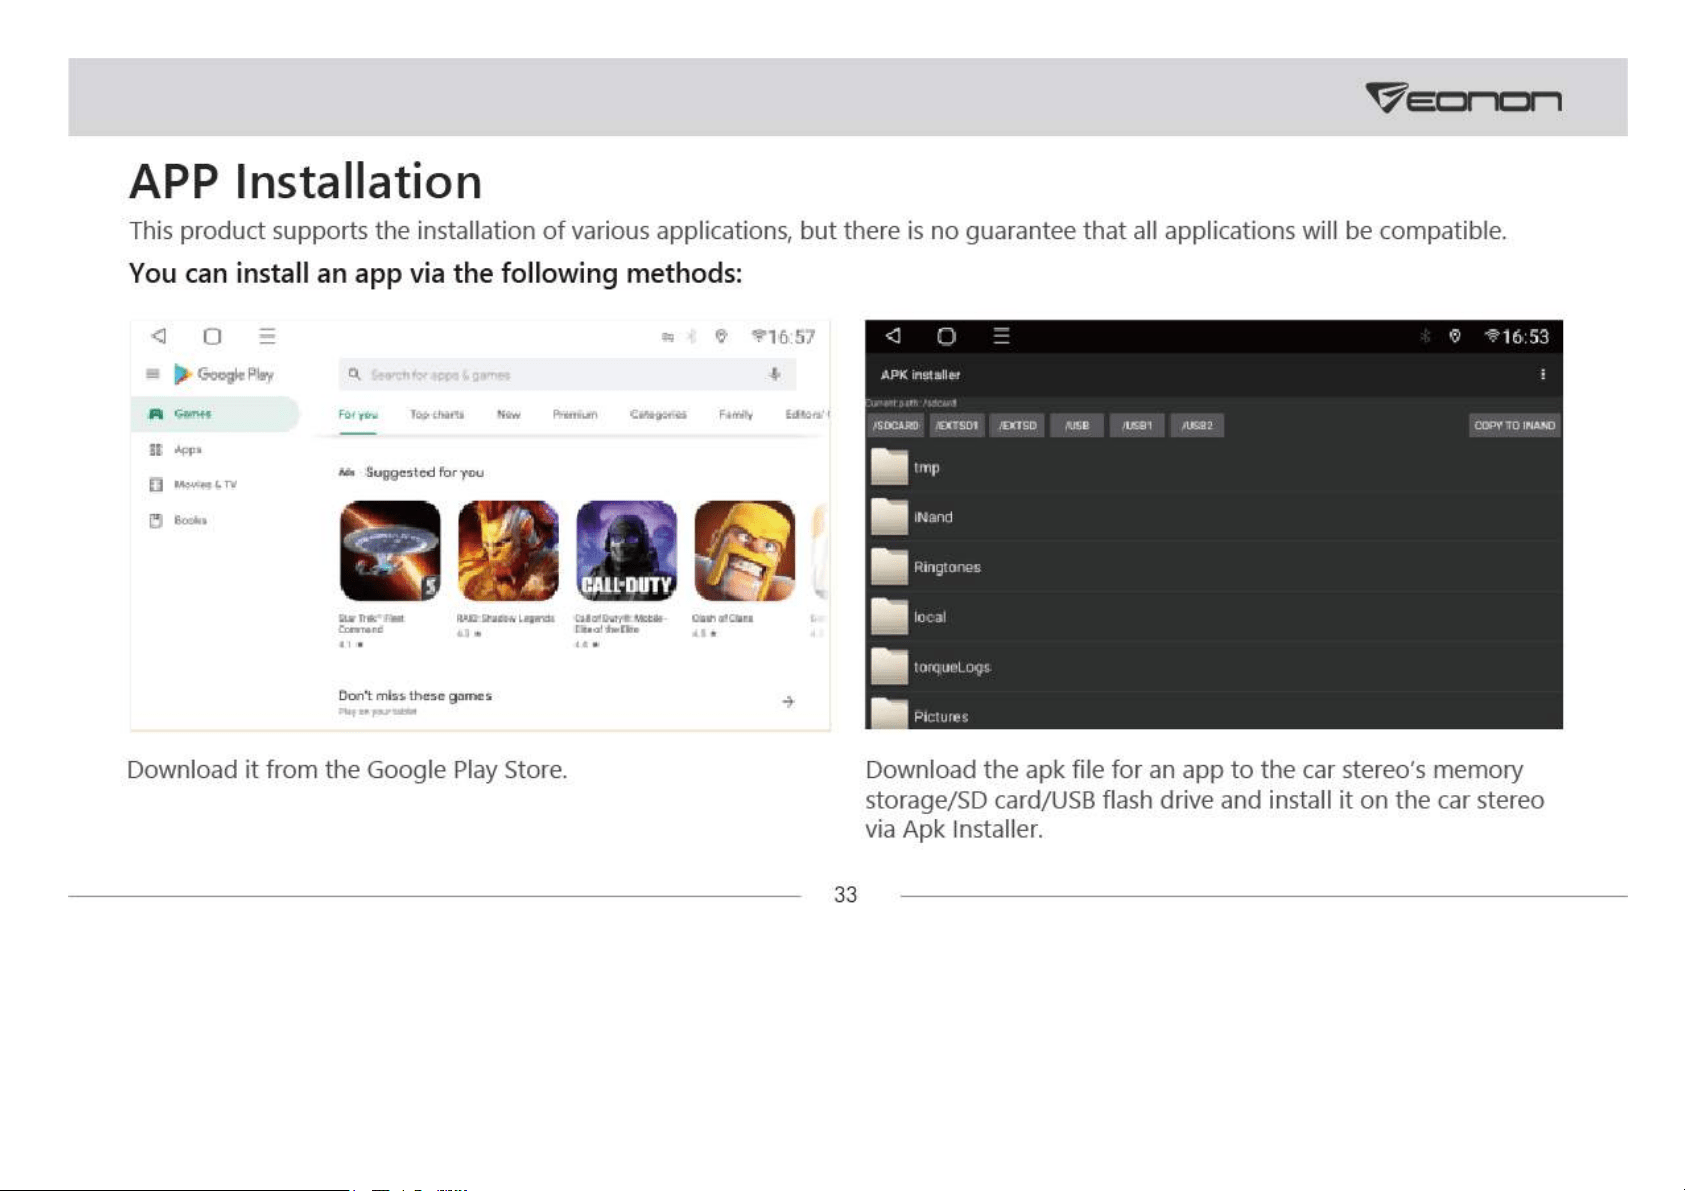Tap the back arrow in APK installer screen
The image size is (1685, 1191).
(x=893, y=336)
